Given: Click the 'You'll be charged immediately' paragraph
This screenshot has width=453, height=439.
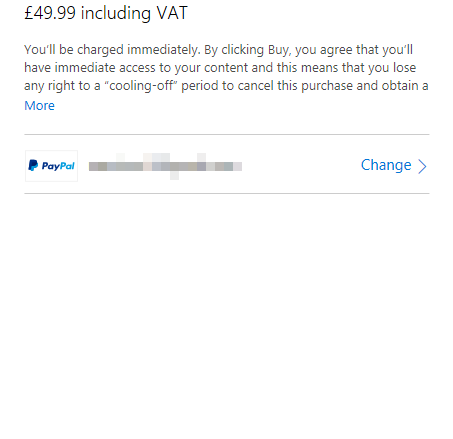Looking at the screenshot, I should pyautogui.click(x=226, y=68).
